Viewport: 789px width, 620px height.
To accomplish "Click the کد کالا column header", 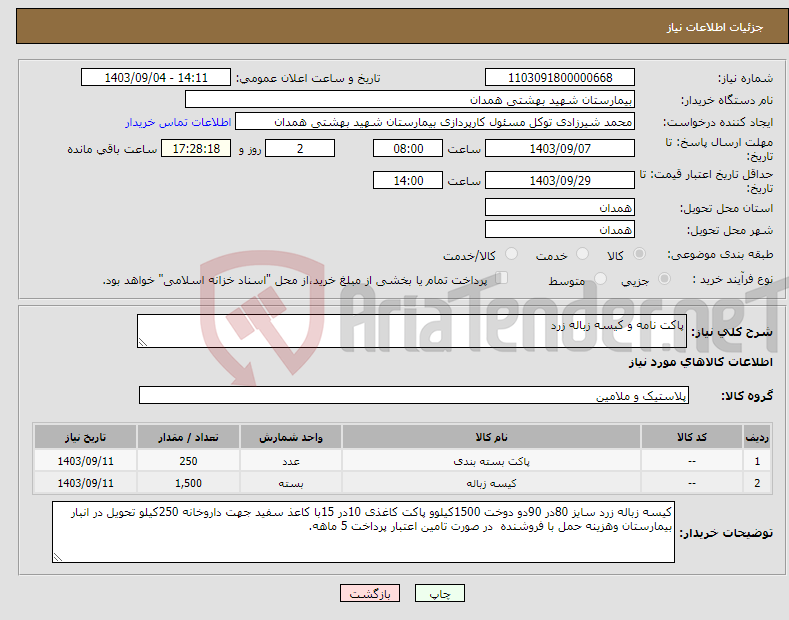I will click(x=691, y=437).
